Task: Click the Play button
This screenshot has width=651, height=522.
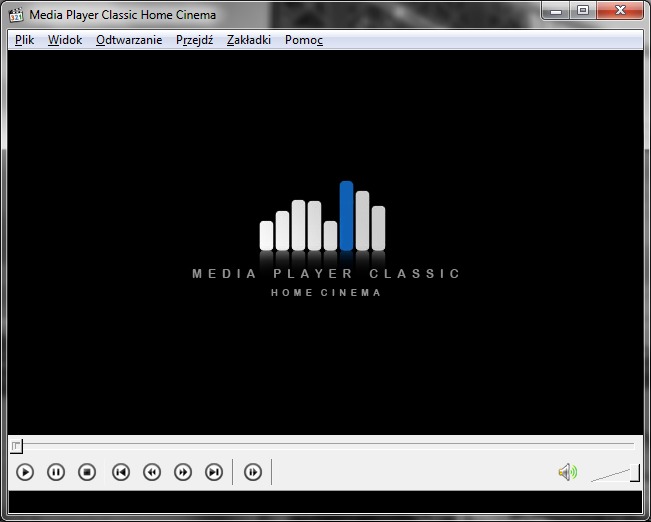Action: pyautogui.click(x=25, y=472)
